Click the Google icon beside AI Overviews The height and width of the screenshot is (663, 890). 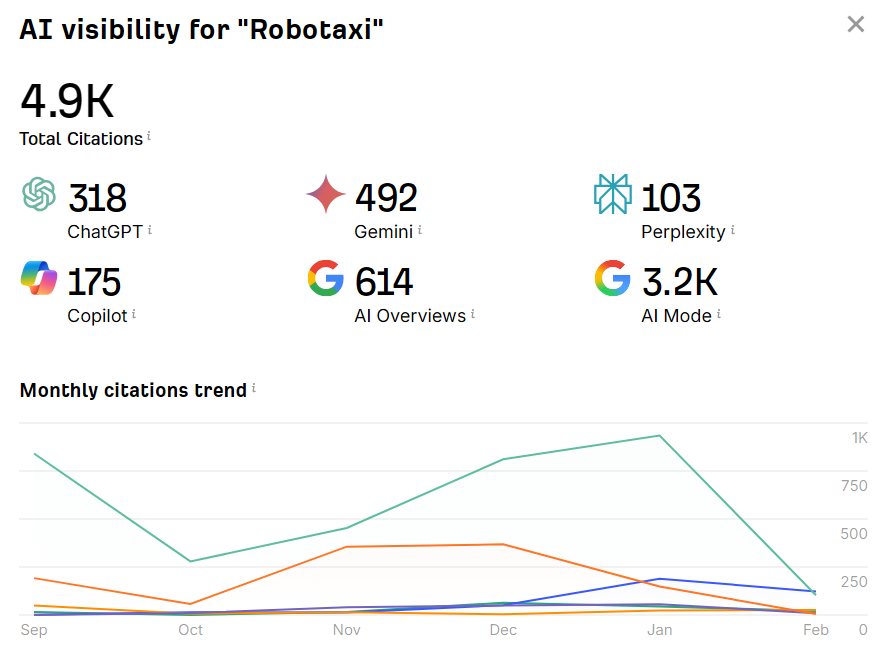click(326, 278)
